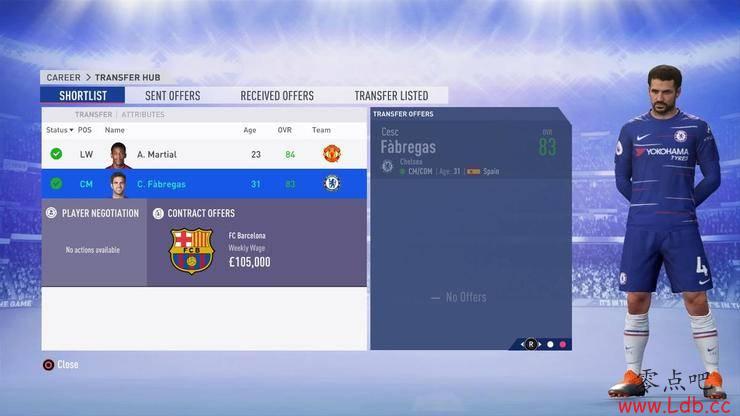The image size is (740, 416).
Task: Click the Spain flag icon
Action: coord(473,171)
